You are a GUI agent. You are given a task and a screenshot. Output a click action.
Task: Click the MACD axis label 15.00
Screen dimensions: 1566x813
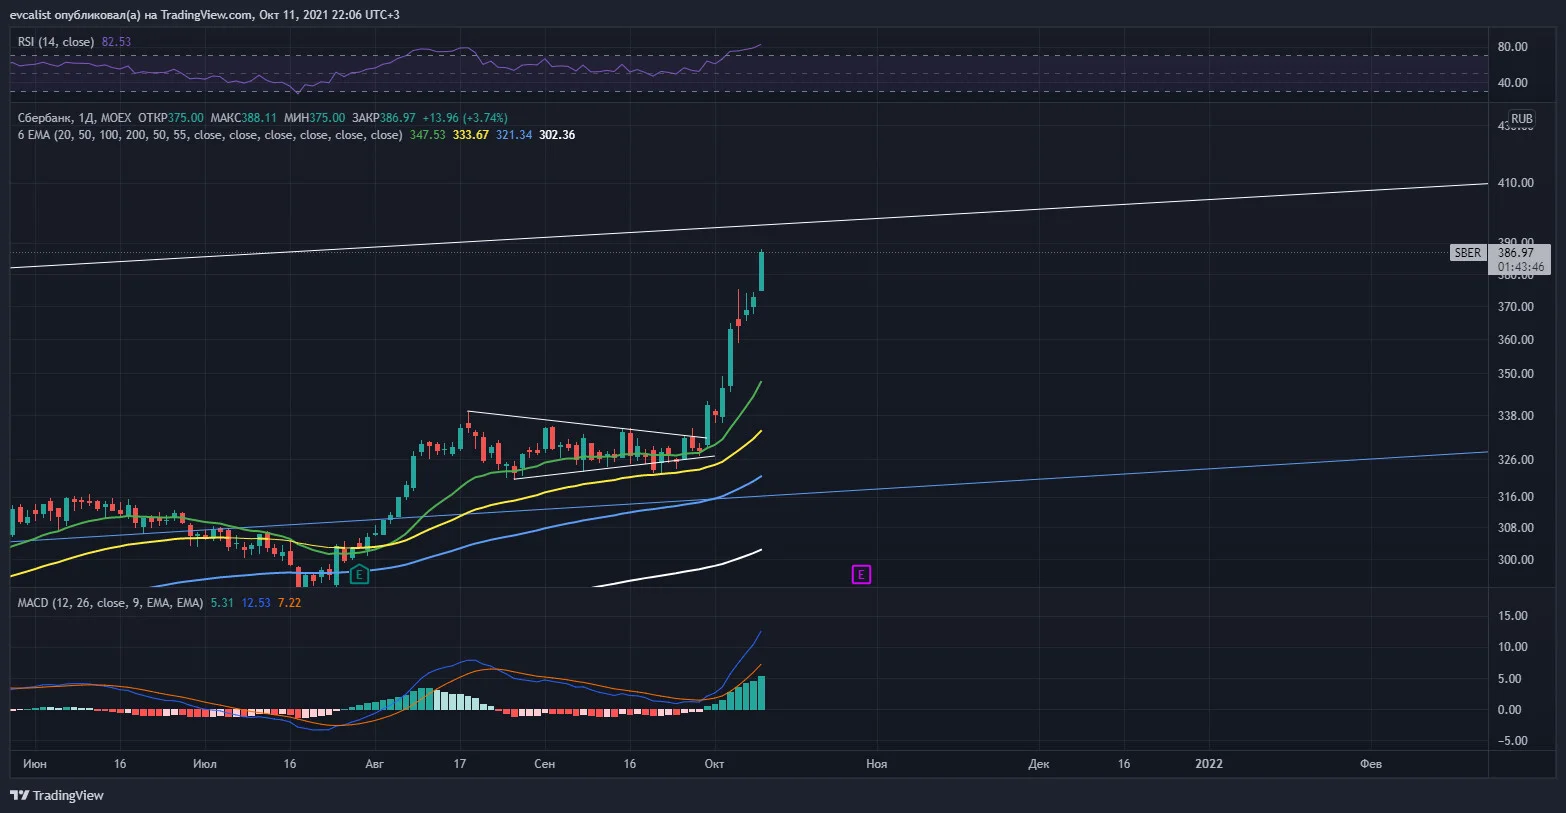pos(1512,616)
